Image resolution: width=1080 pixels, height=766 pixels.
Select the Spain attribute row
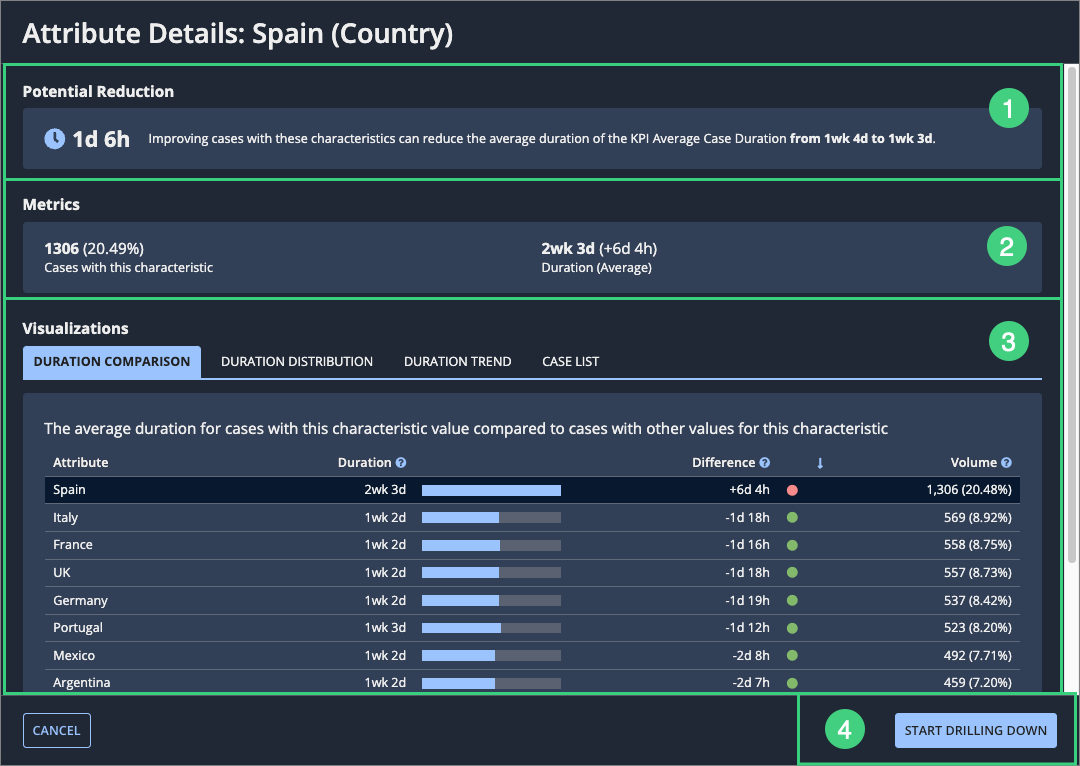coord(532,490)
